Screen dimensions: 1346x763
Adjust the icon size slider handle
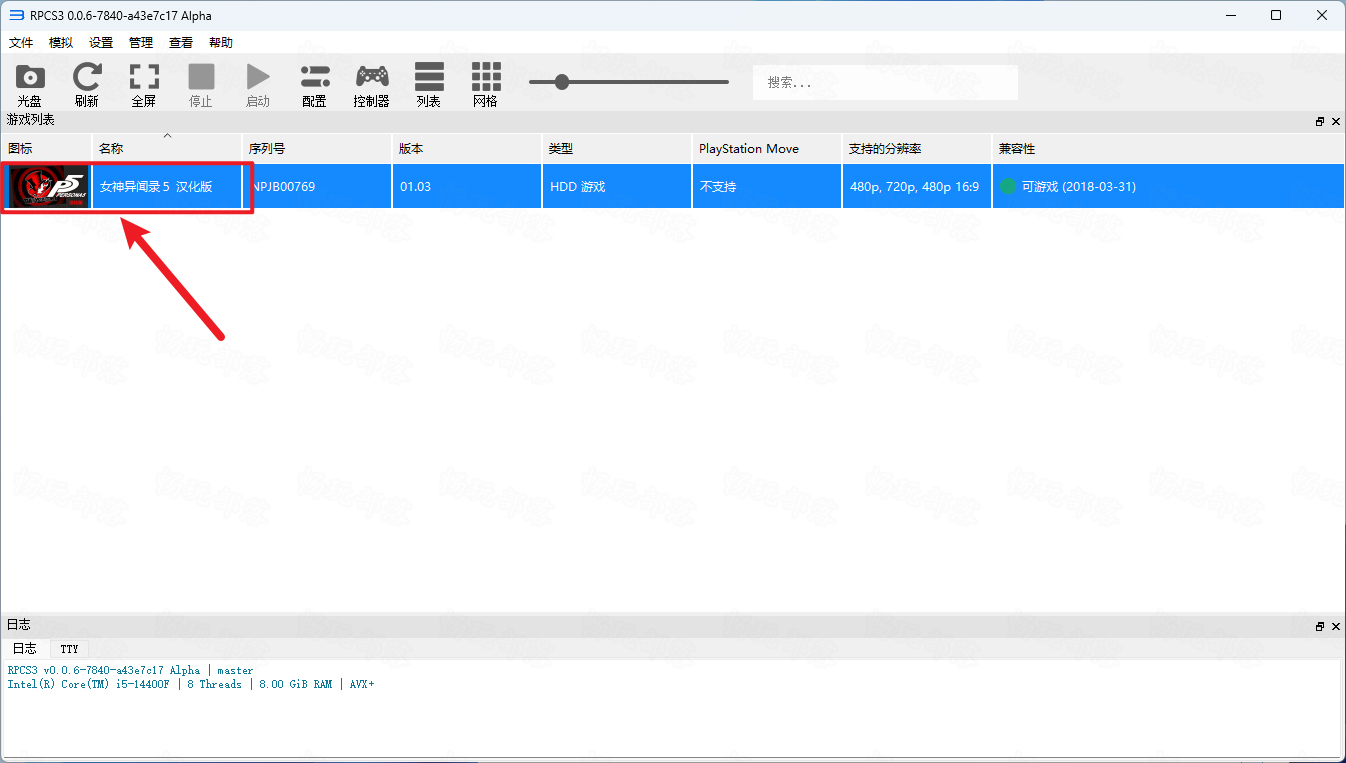[x=562, y=82]
